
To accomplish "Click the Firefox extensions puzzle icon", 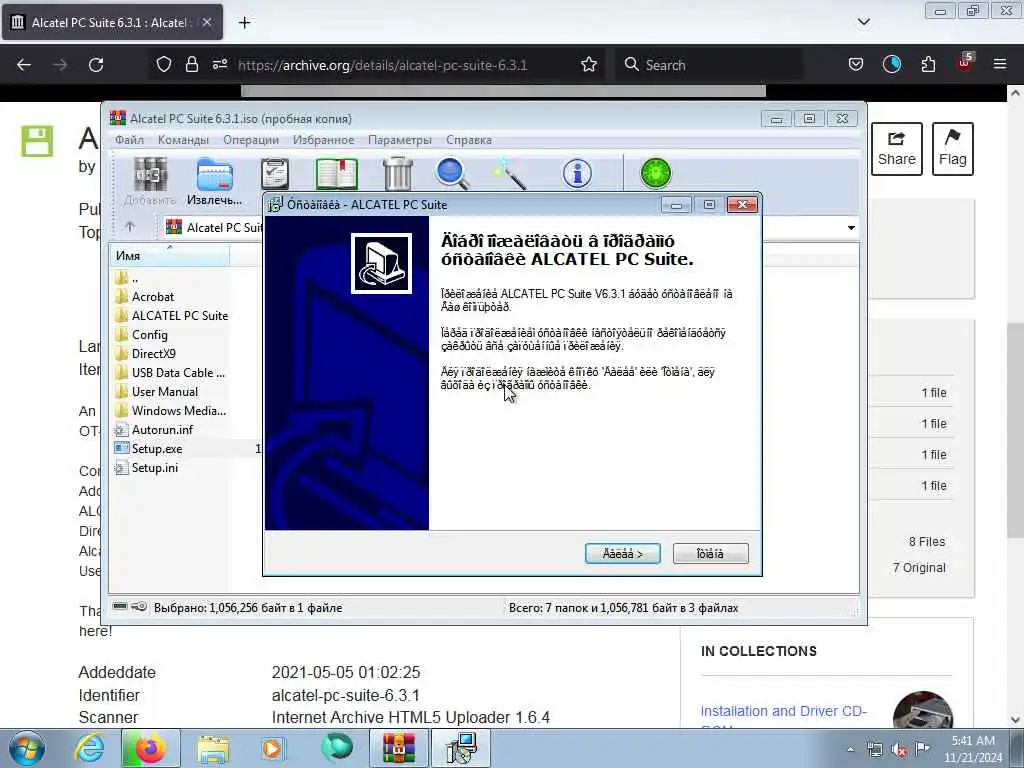I will point(928,64).
